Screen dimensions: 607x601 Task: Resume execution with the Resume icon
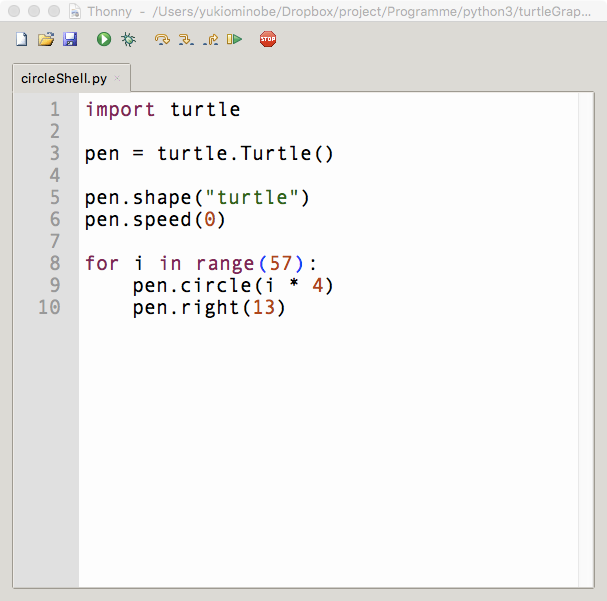click(x=234, y=40)
